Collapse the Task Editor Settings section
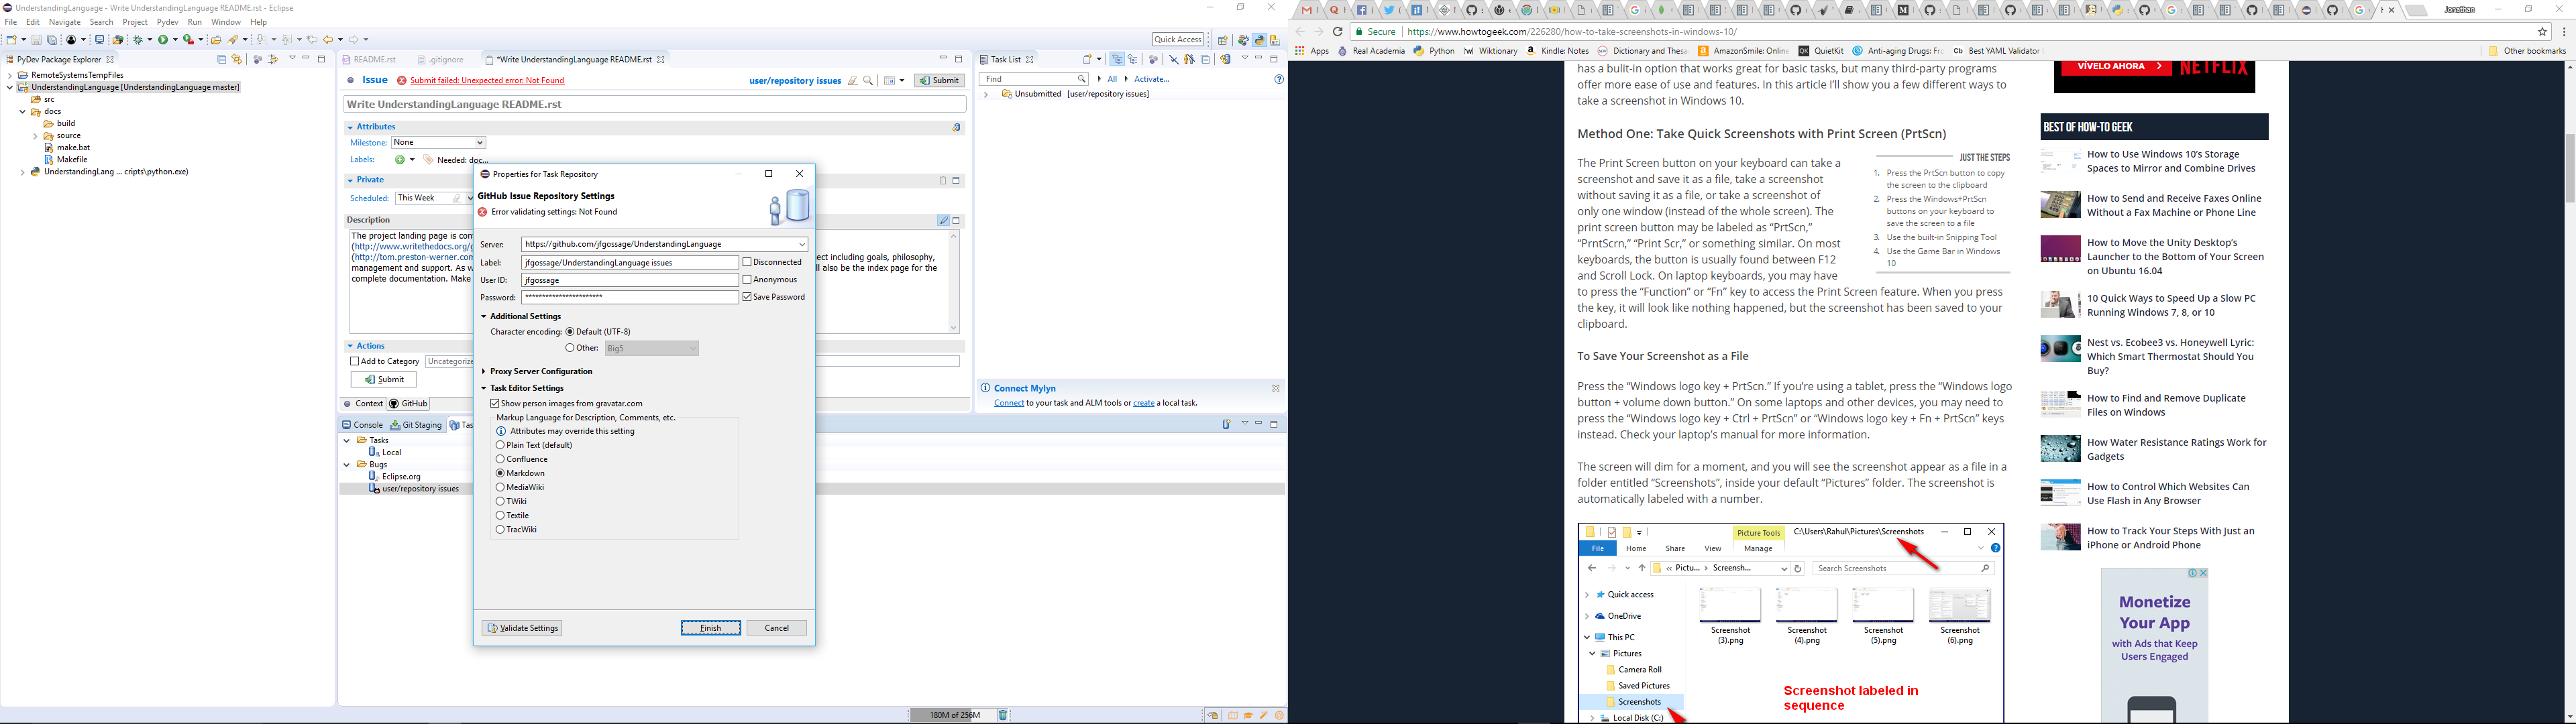2576x724 pixels. tap(483, 389)
